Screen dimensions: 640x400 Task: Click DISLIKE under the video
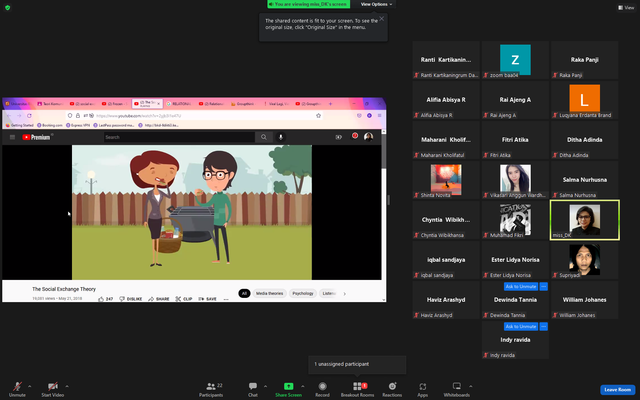[131, 299]
